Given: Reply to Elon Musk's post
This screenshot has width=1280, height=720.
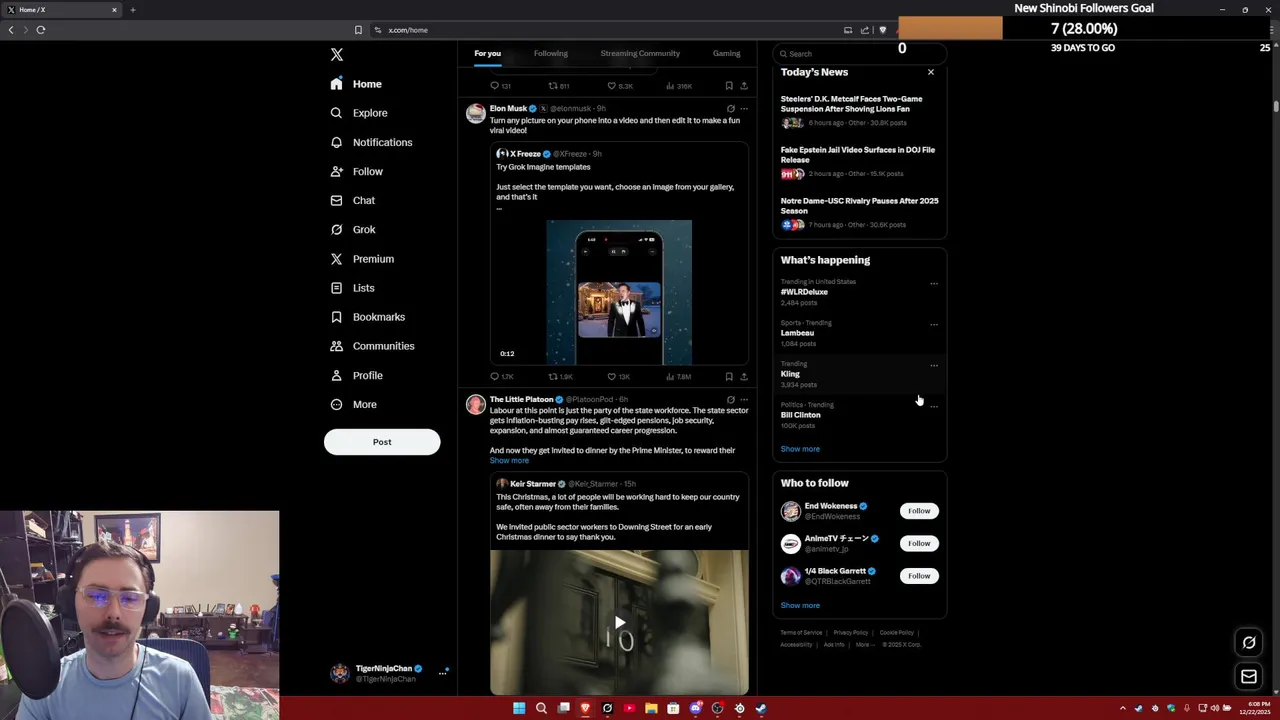Looking at the screenshot, I should coord(501,377).
